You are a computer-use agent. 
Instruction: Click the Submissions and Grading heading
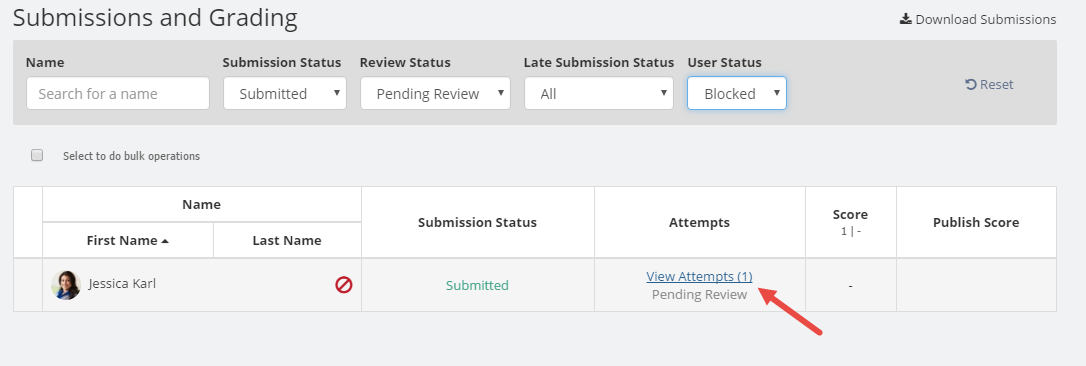coord(155,17)
